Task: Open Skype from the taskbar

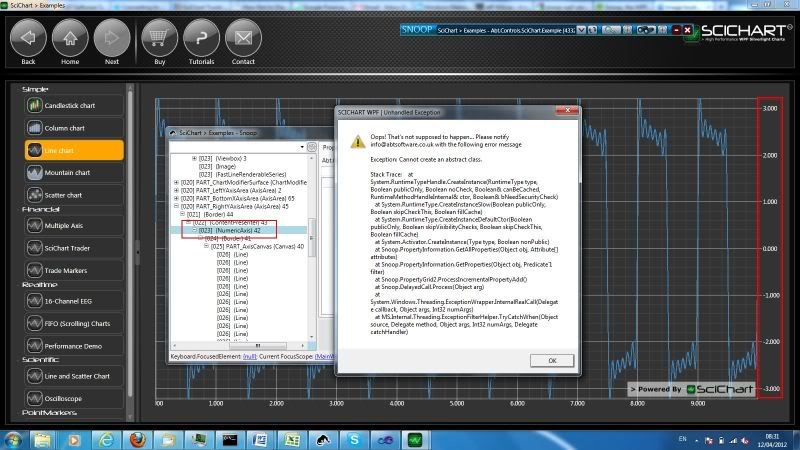Action: point(354,439)
